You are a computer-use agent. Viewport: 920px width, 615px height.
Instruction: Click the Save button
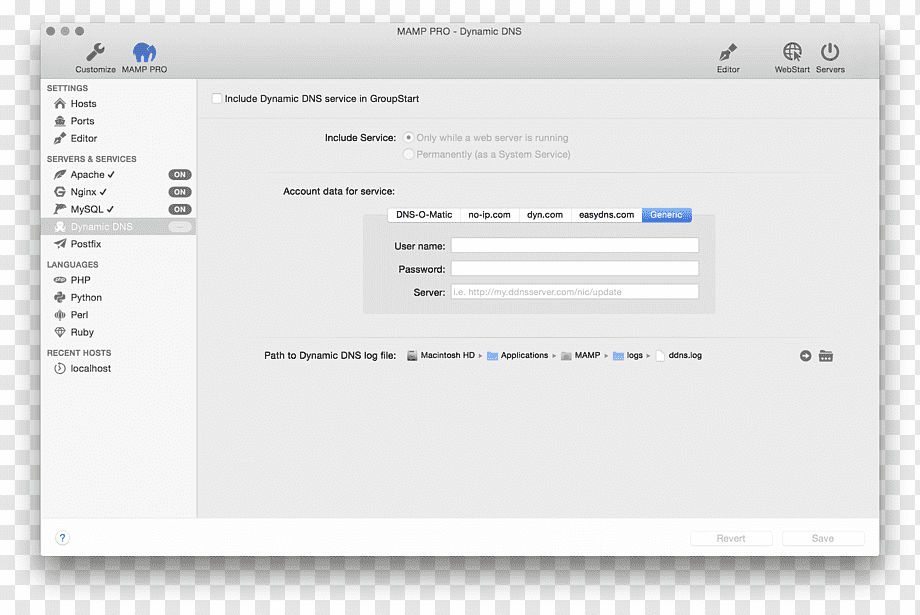coord(823,538)
